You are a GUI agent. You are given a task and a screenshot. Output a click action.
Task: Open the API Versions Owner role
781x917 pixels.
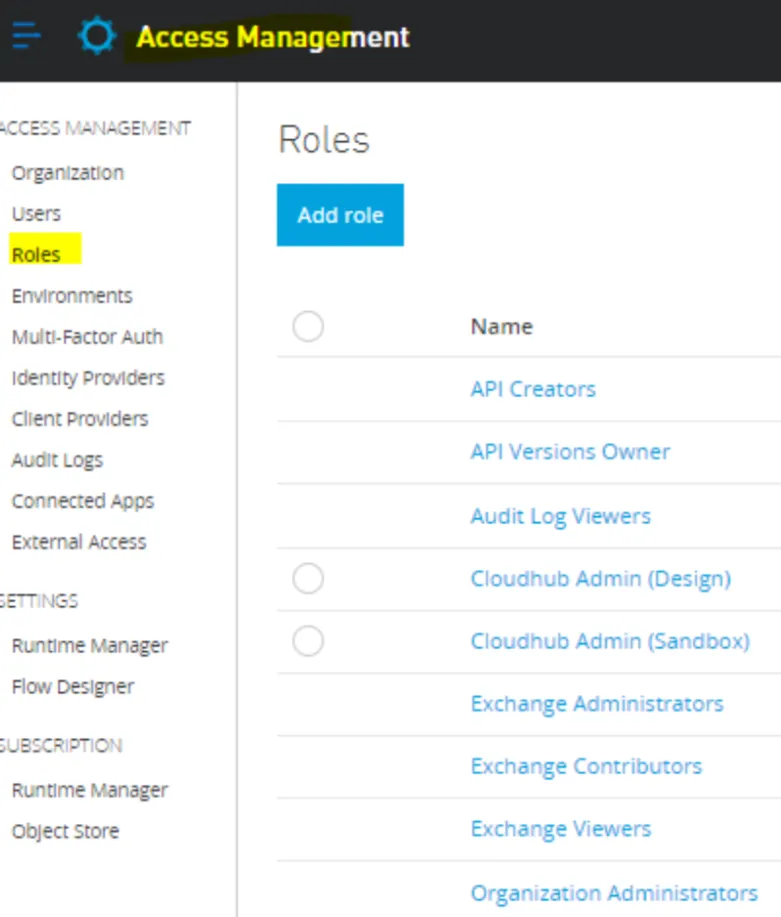[x=570, y=451]
